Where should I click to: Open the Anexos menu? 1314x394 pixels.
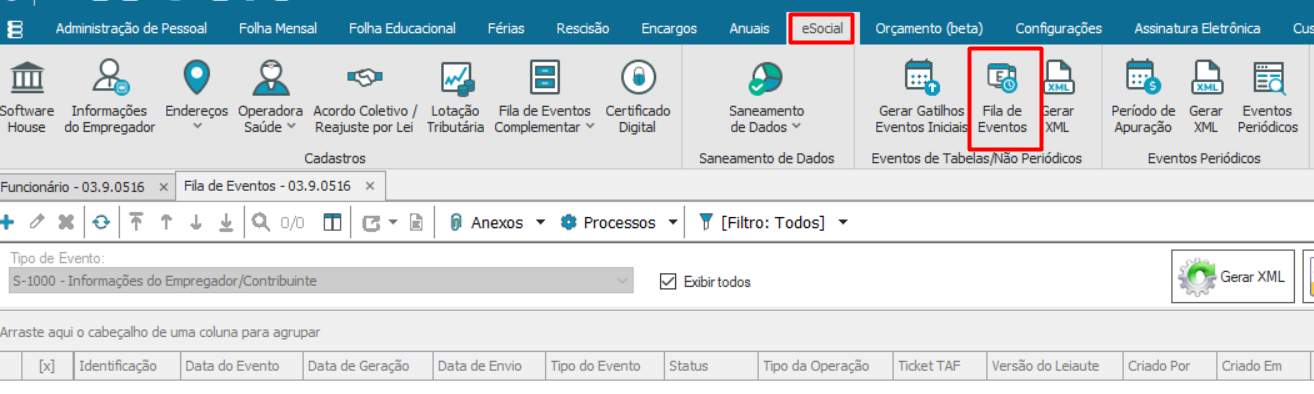(x=497, y=222)
